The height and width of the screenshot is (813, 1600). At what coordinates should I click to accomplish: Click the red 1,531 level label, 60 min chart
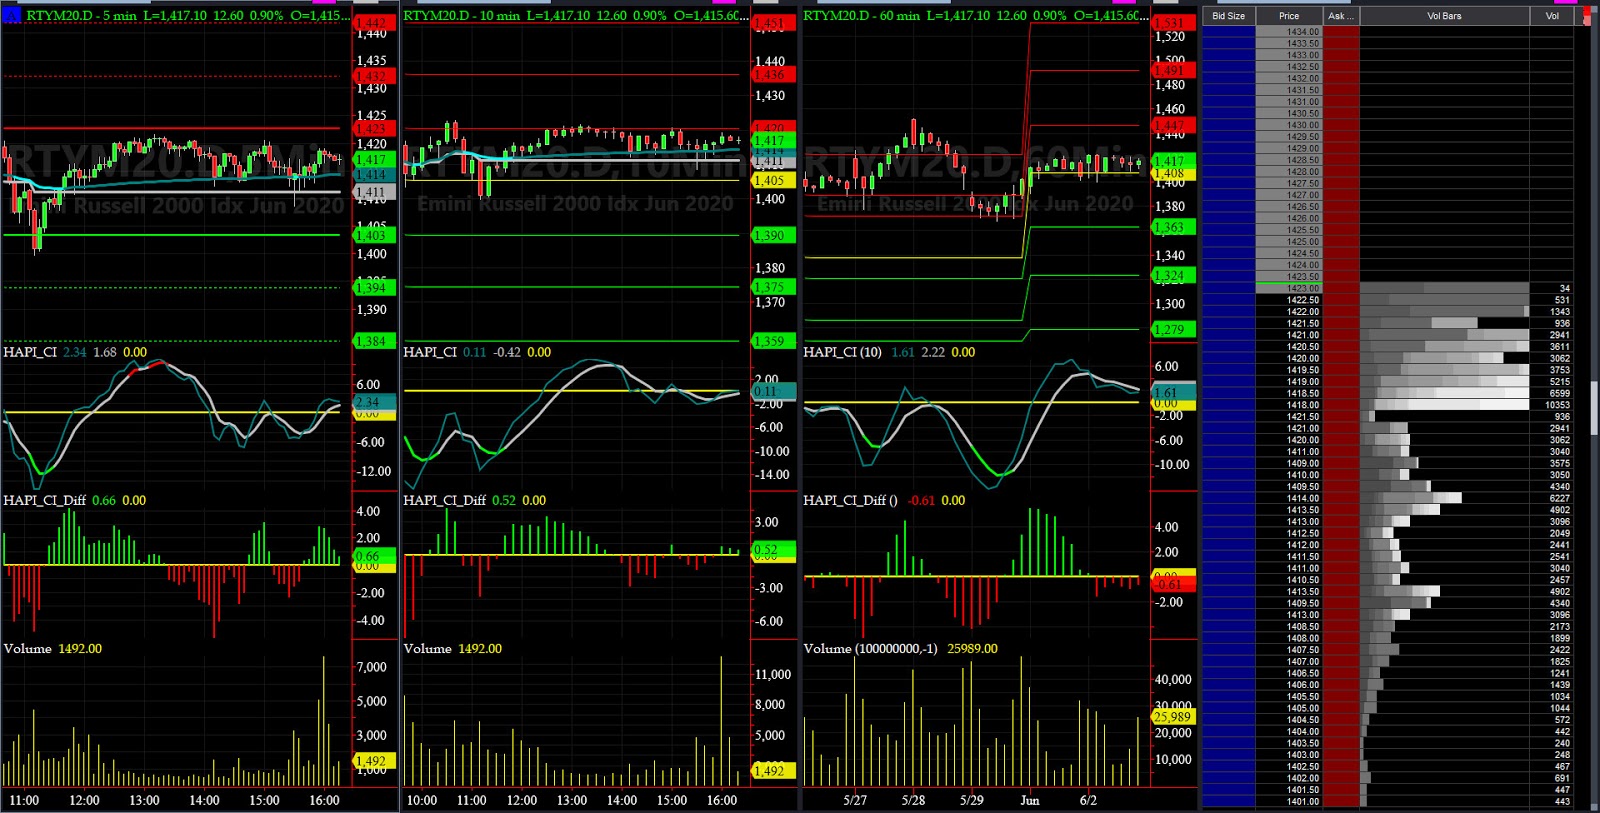tap(1173, 23)
